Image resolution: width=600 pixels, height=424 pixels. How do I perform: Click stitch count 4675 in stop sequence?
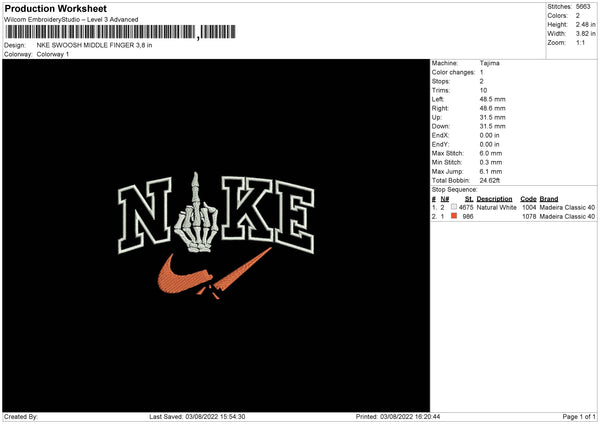click(466, 207)
